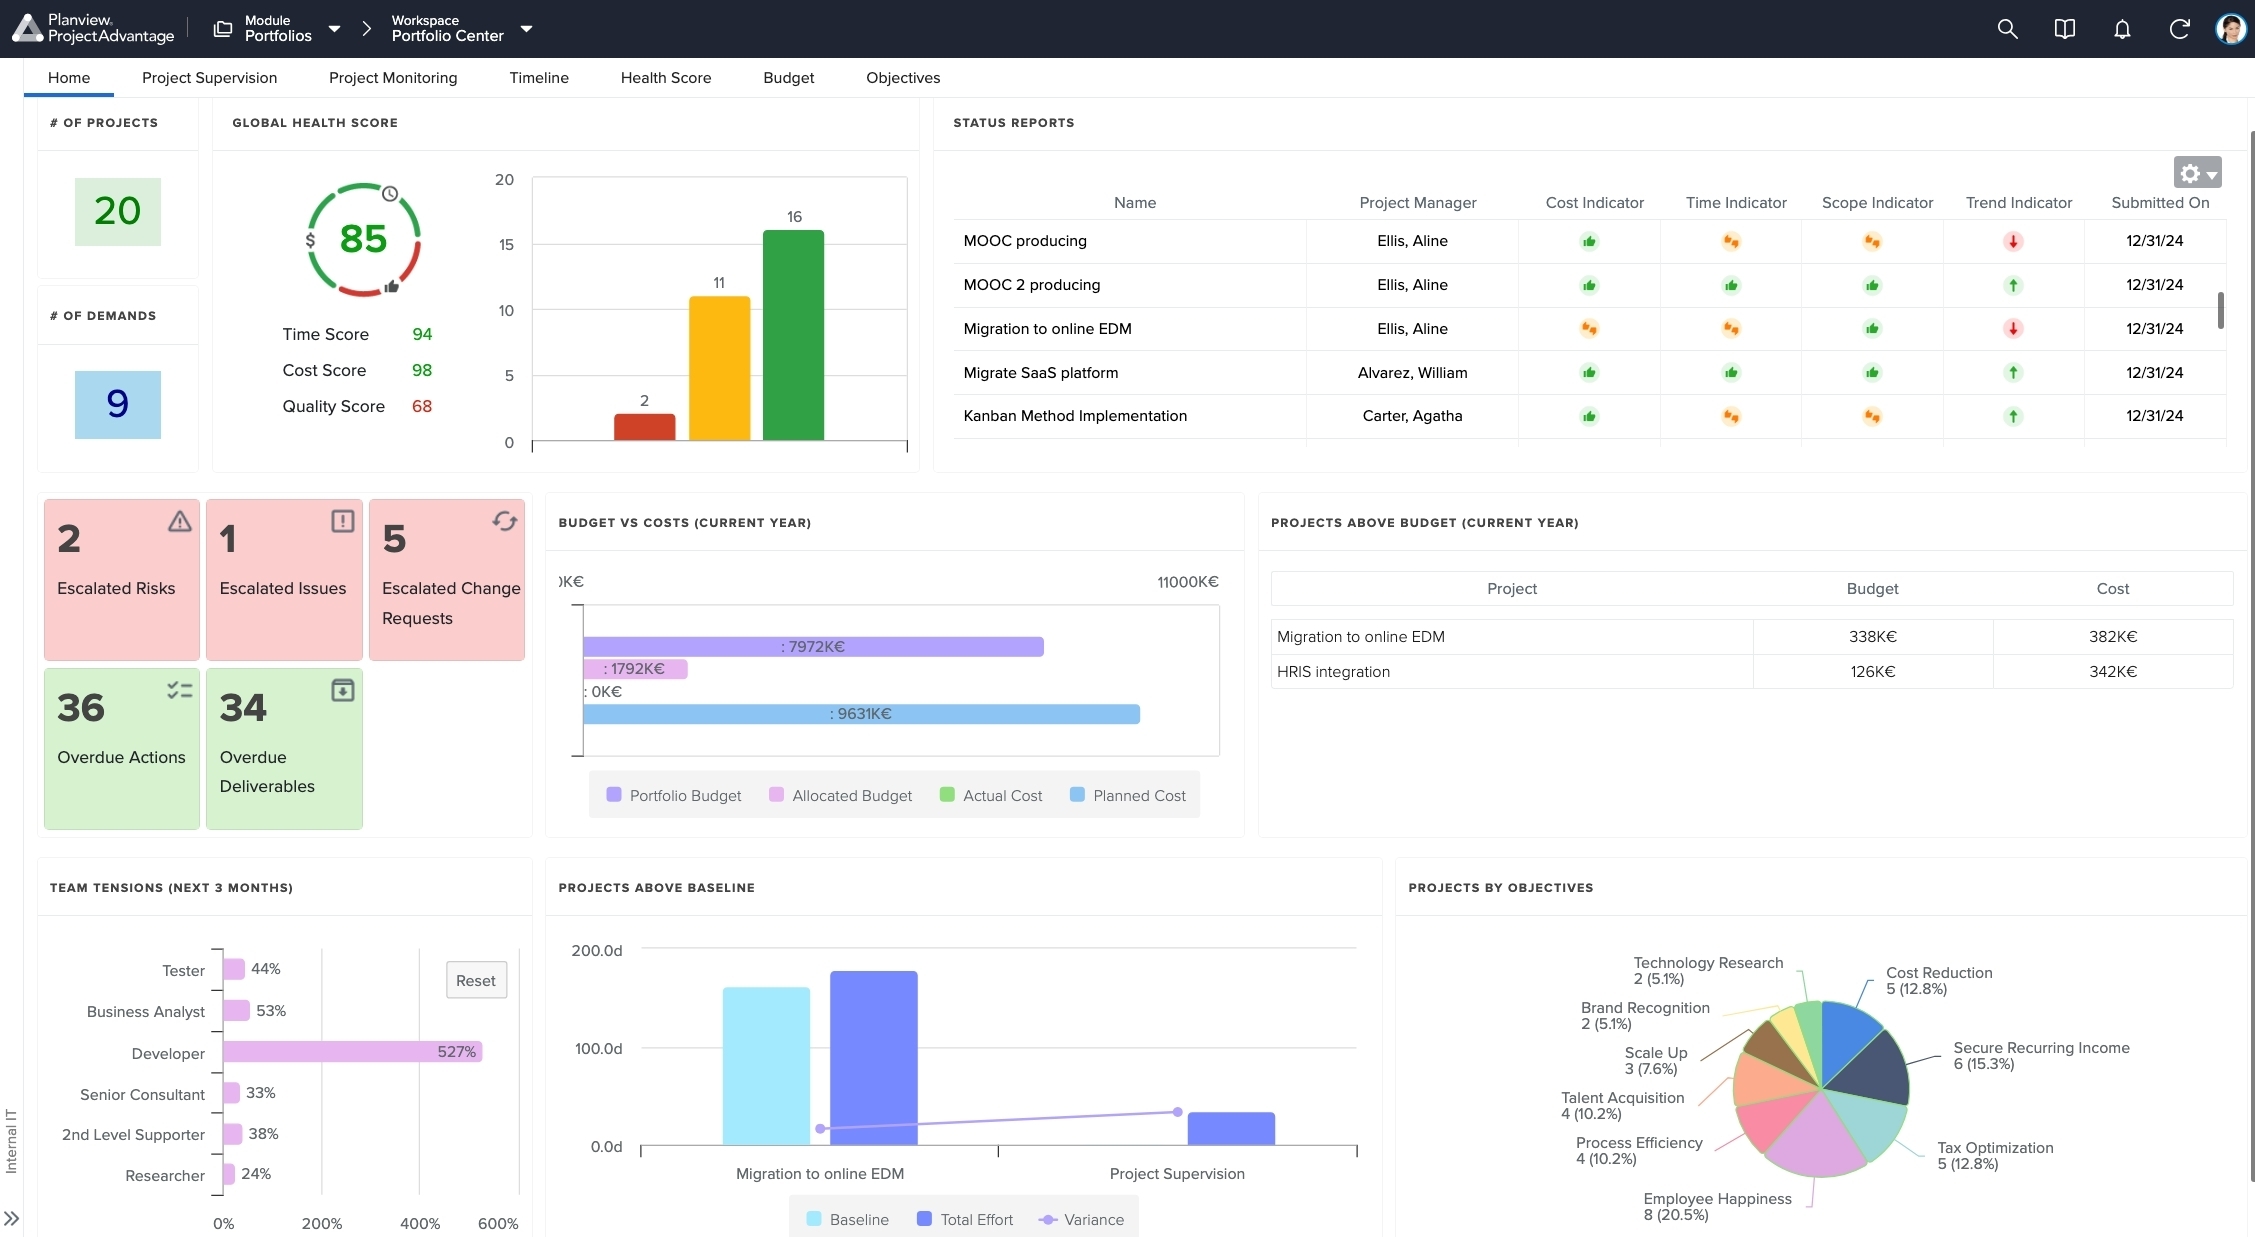Open the Module Portfolios dropdown
This screenshot has width=2255, height=1237.
click(334, 28)
